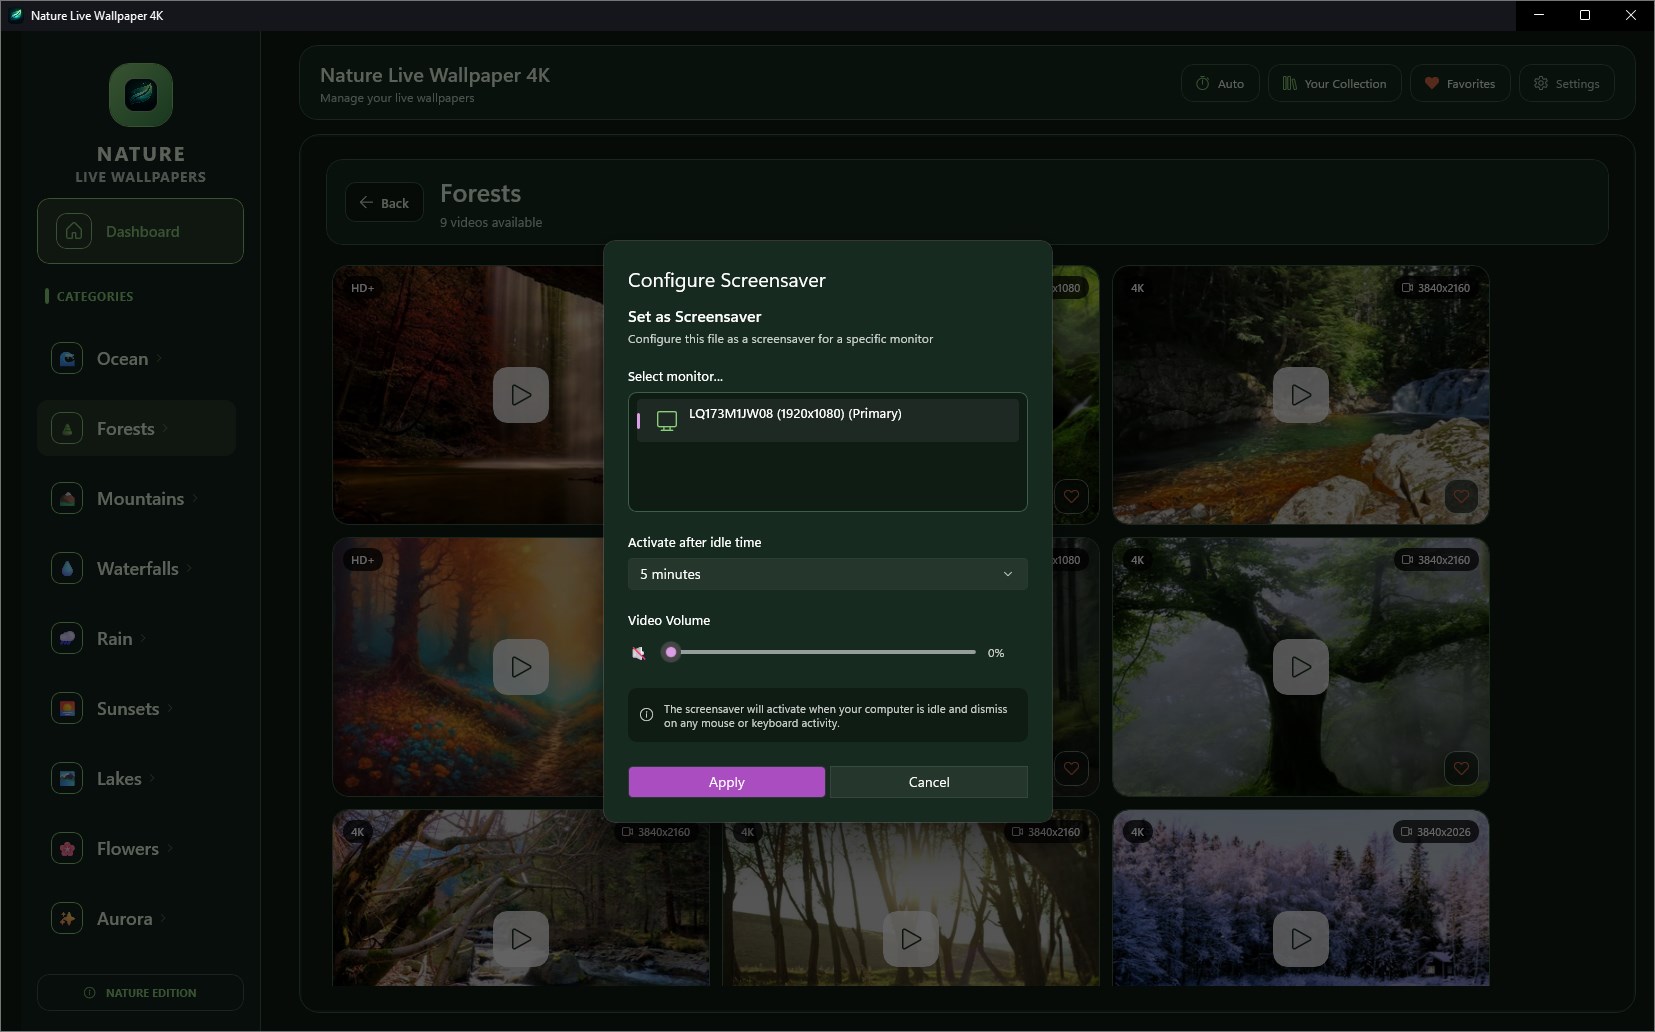Open the Settings page
Screen dimensions: 1655x1032
pyautogui.click(x=1567, y=84)
